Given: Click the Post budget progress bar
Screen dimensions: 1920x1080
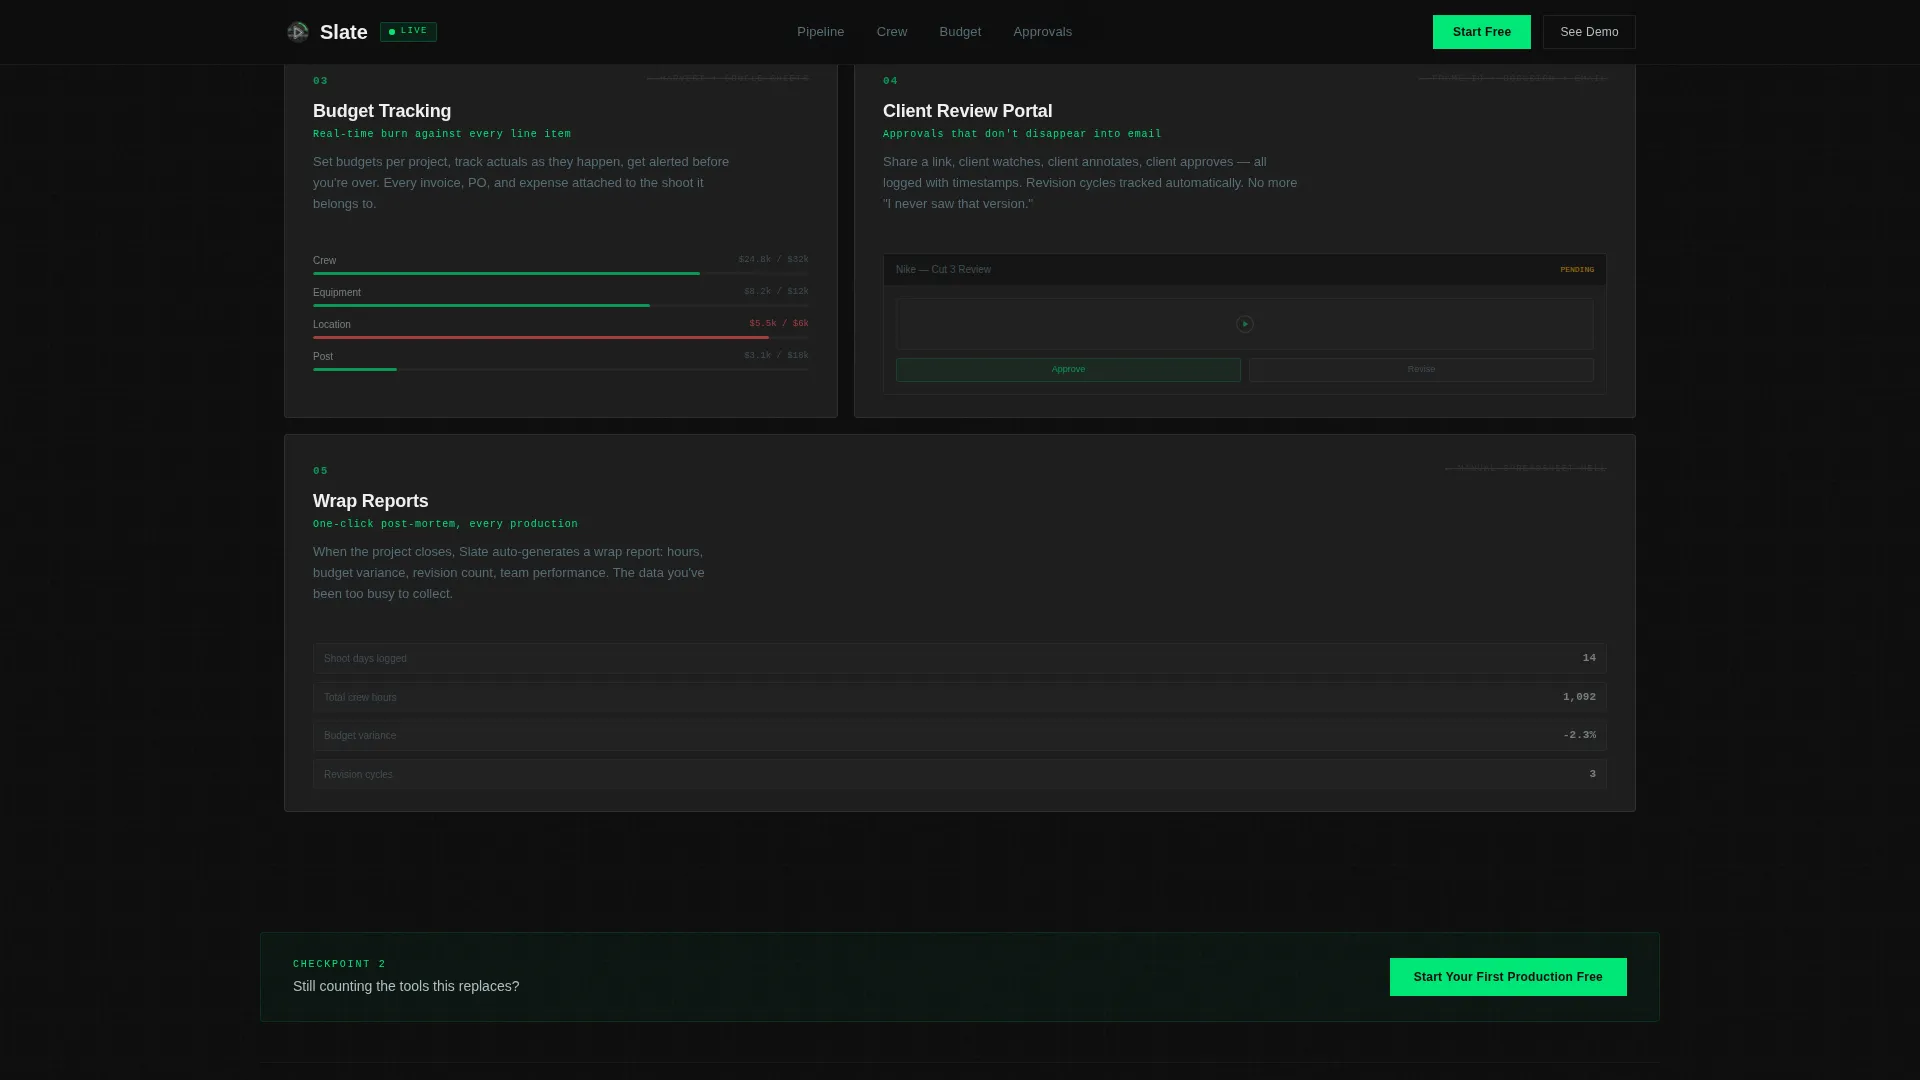Looking at the screenshot, I should click(560, 369).
